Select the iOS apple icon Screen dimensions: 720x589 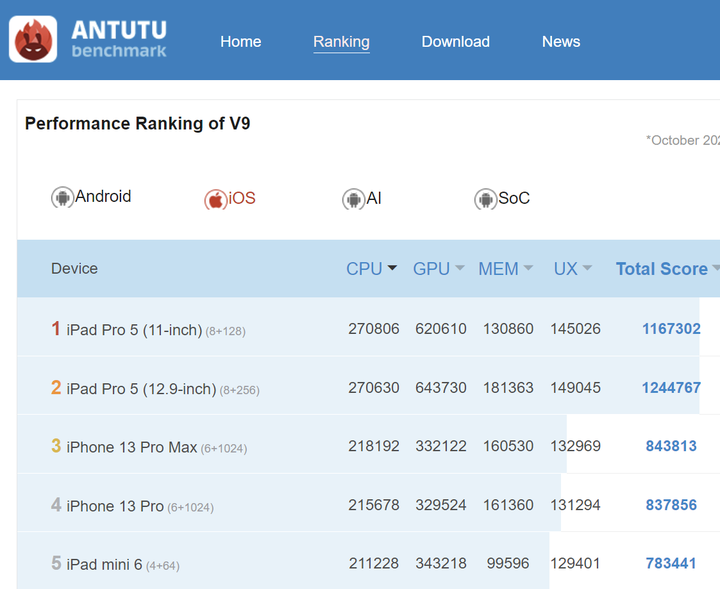[215, 199]
